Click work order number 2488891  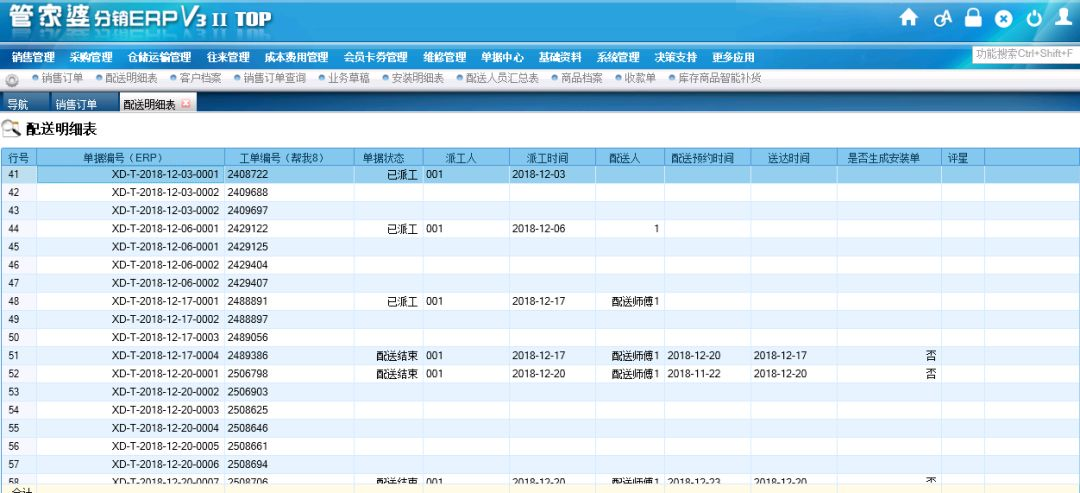pyautogui.click(x=248, y=302)
